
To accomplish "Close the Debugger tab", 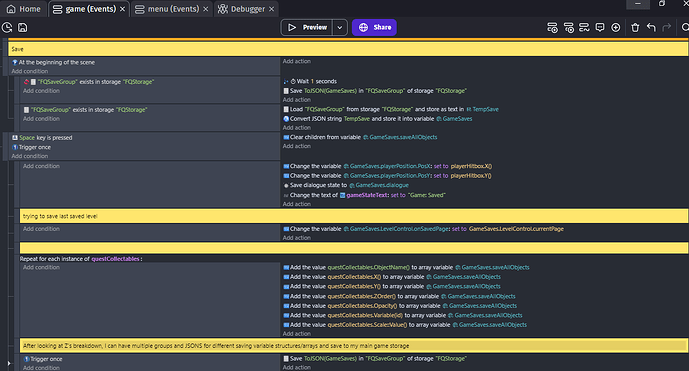I will 272,9.
